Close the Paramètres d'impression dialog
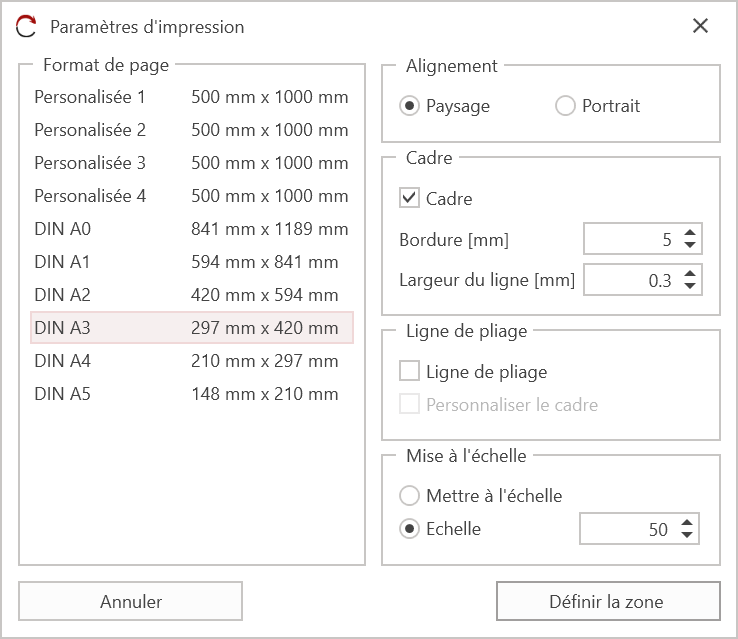738x639 pixels. tap(700, 26)
